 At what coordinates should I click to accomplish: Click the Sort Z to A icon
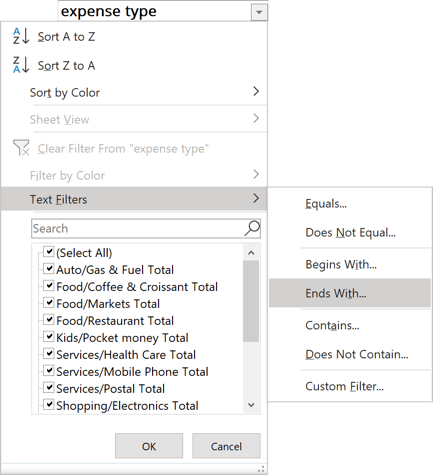tap(21, 65)
